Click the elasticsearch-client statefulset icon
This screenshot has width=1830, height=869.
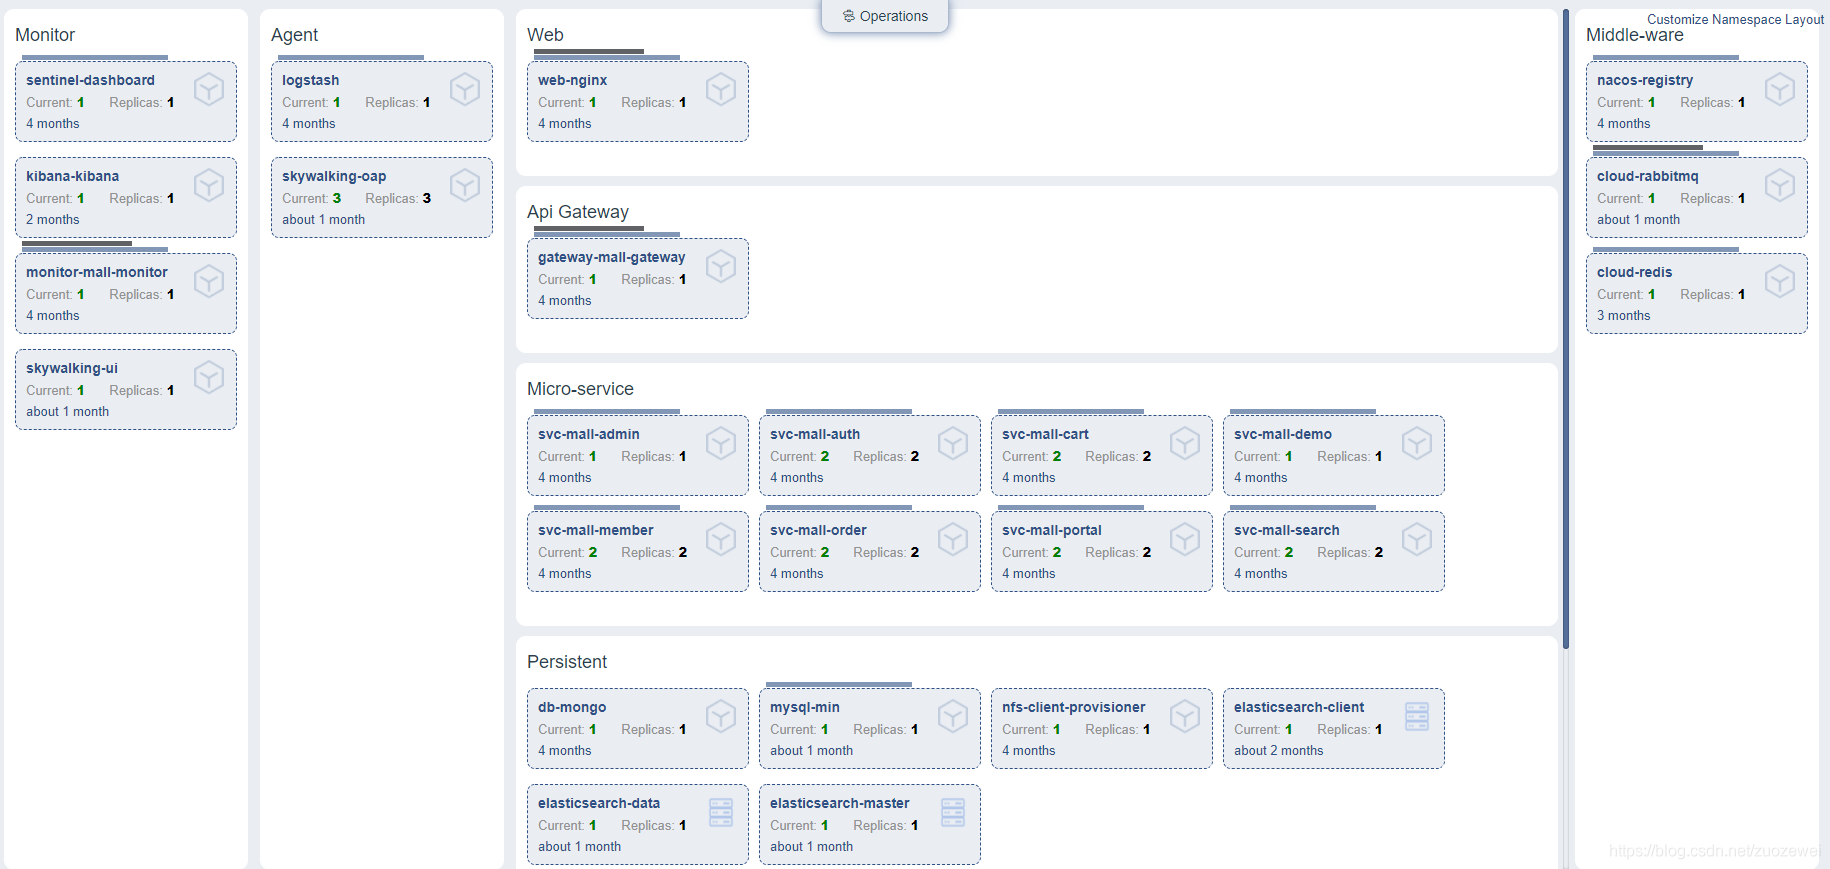pos(1417,717)
